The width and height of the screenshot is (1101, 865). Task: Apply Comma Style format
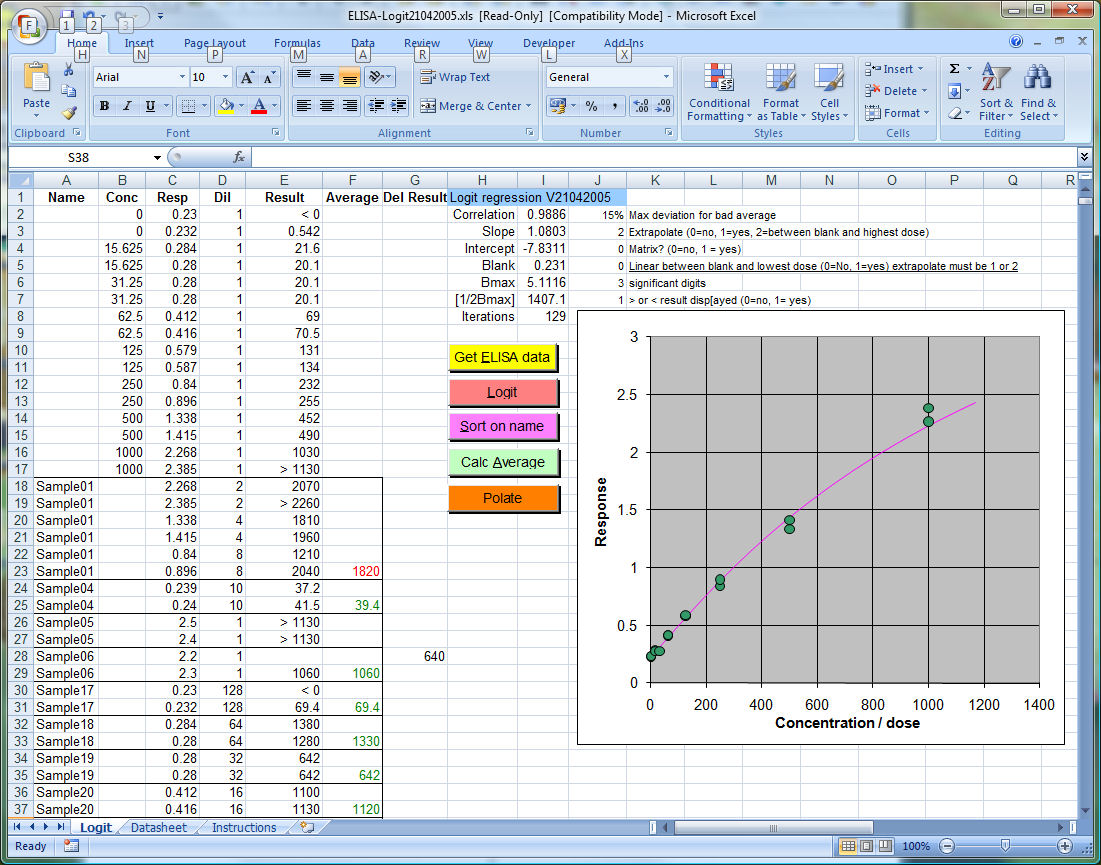click(x=614, y=106)
